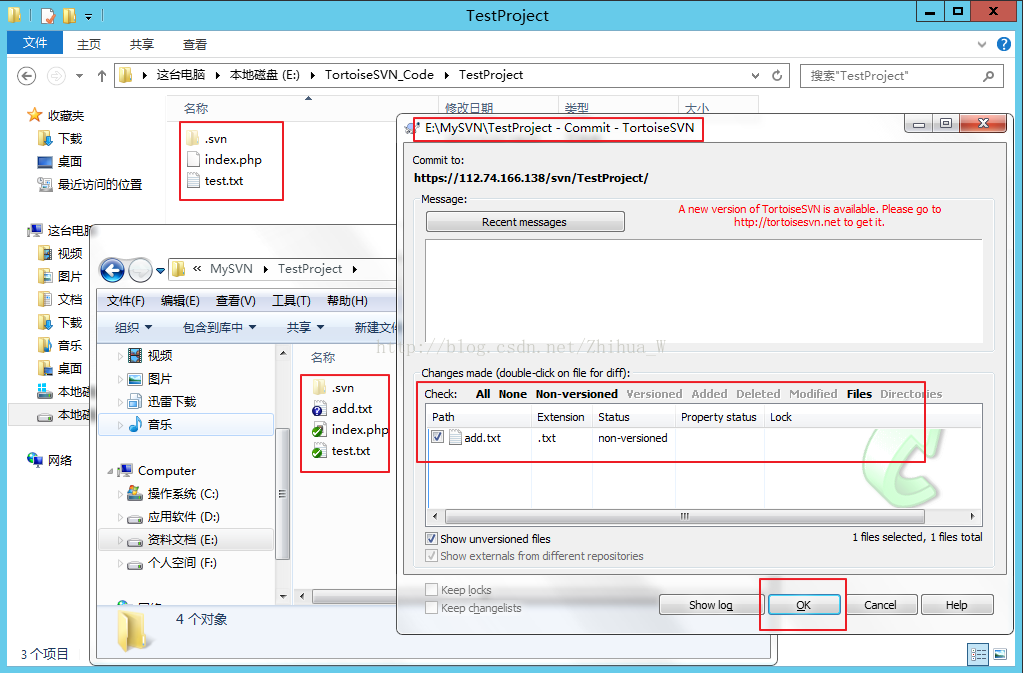Open the 组织 dropdown in MySVN toolbar

tap(133, 327)
